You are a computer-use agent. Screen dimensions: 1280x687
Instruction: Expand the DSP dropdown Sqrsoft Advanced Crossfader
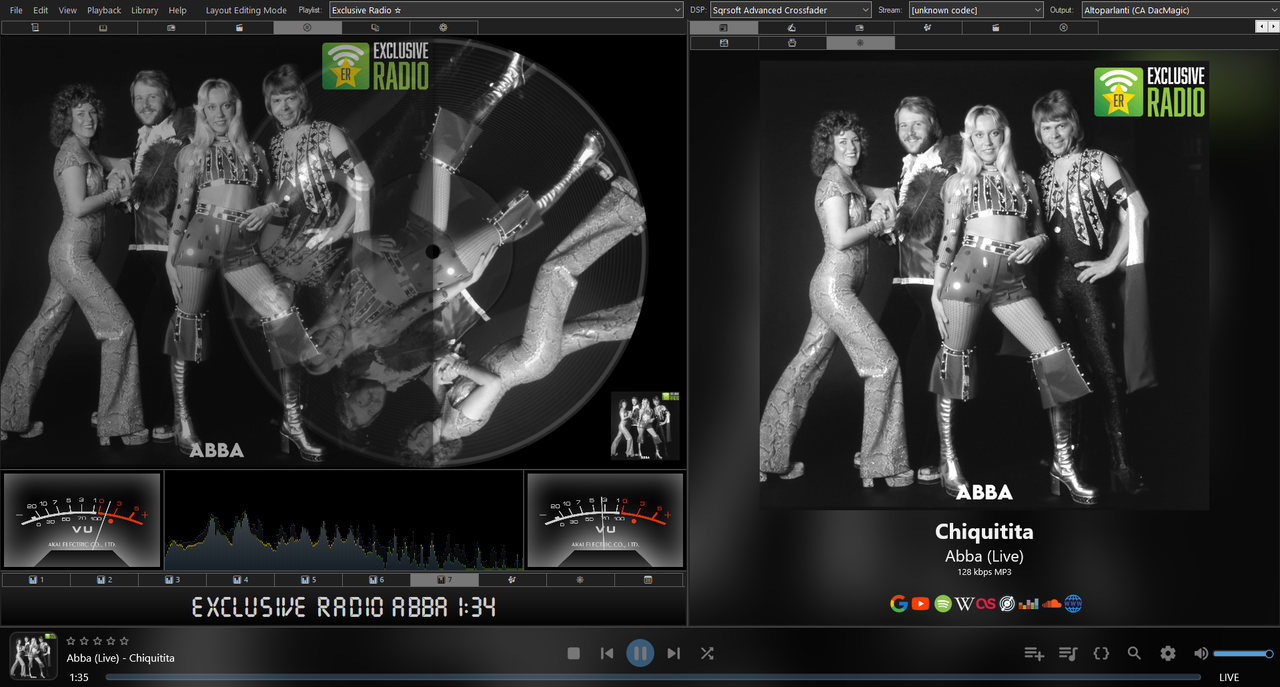click(x=790, y=10)
